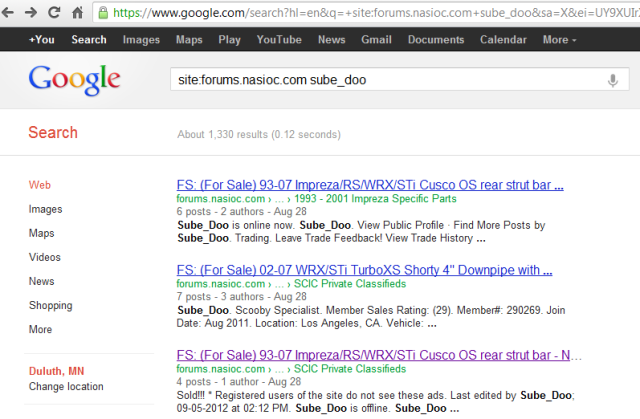Click the browser forward arrow
The image size is (640, 419).
coord(31,12)
